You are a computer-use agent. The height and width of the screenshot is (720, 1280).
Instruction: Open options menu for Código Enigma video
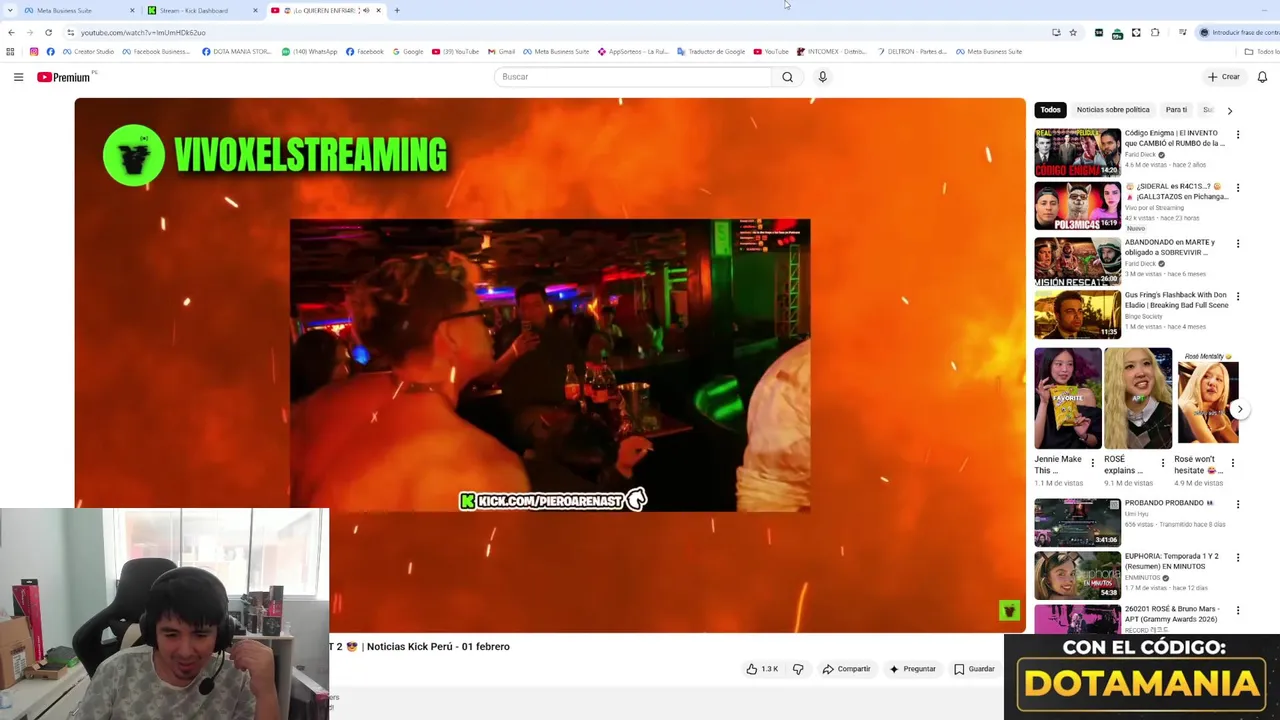tap(1237, 134)
